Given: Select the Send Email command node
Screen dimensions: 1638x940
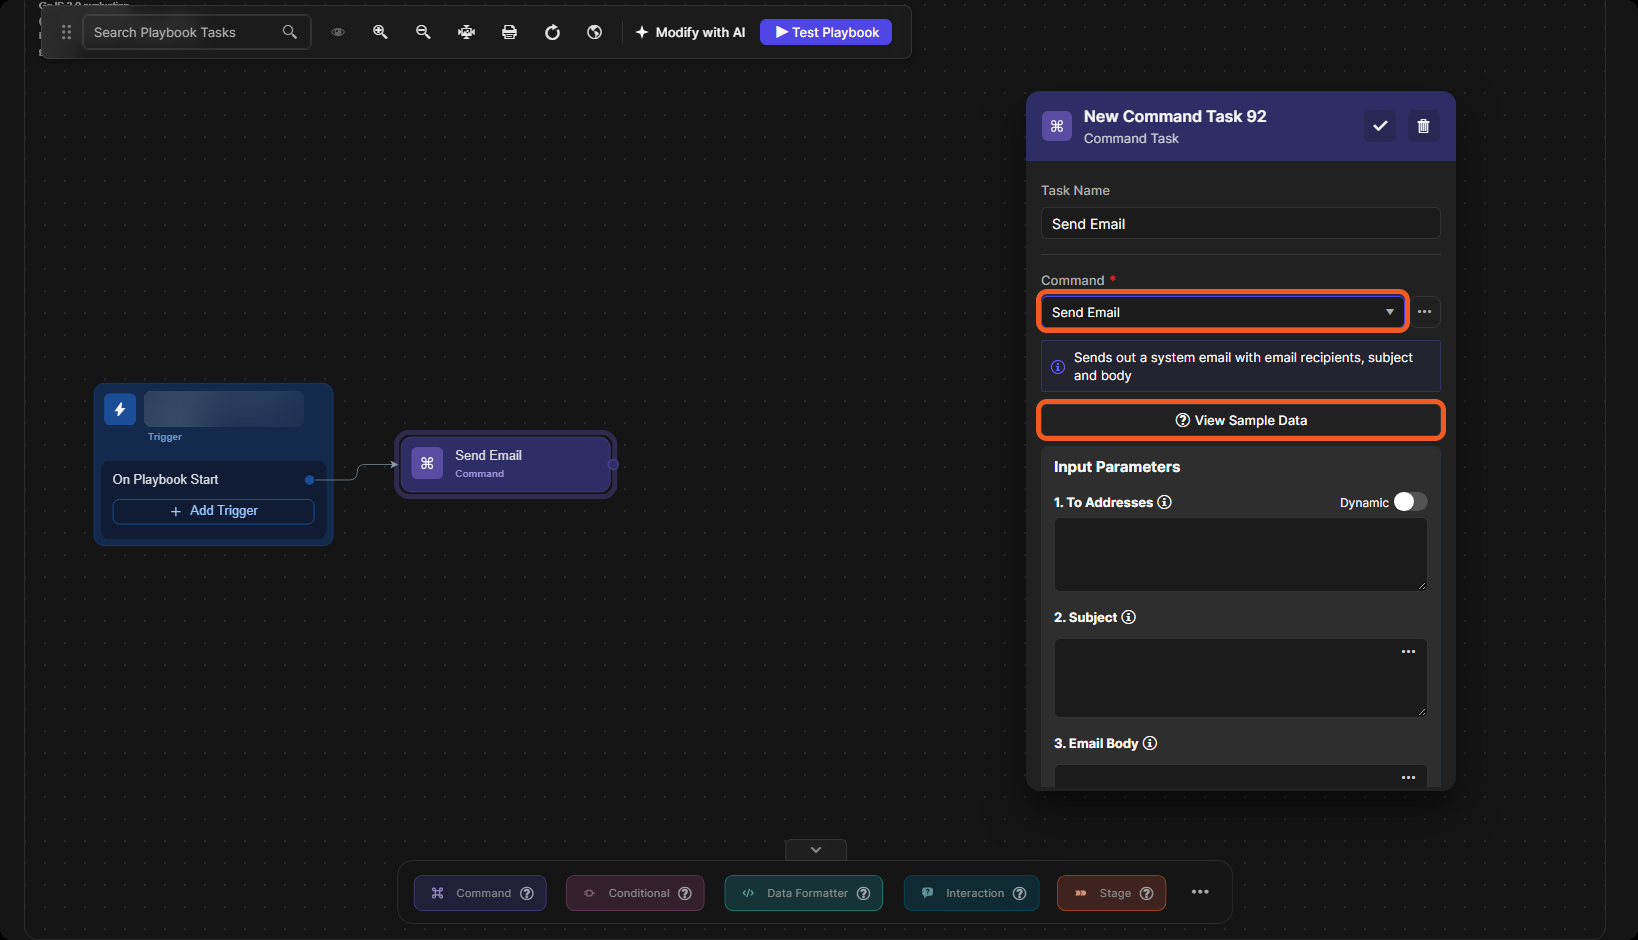Looking at the screenshot, I should [x=506, y=464].
